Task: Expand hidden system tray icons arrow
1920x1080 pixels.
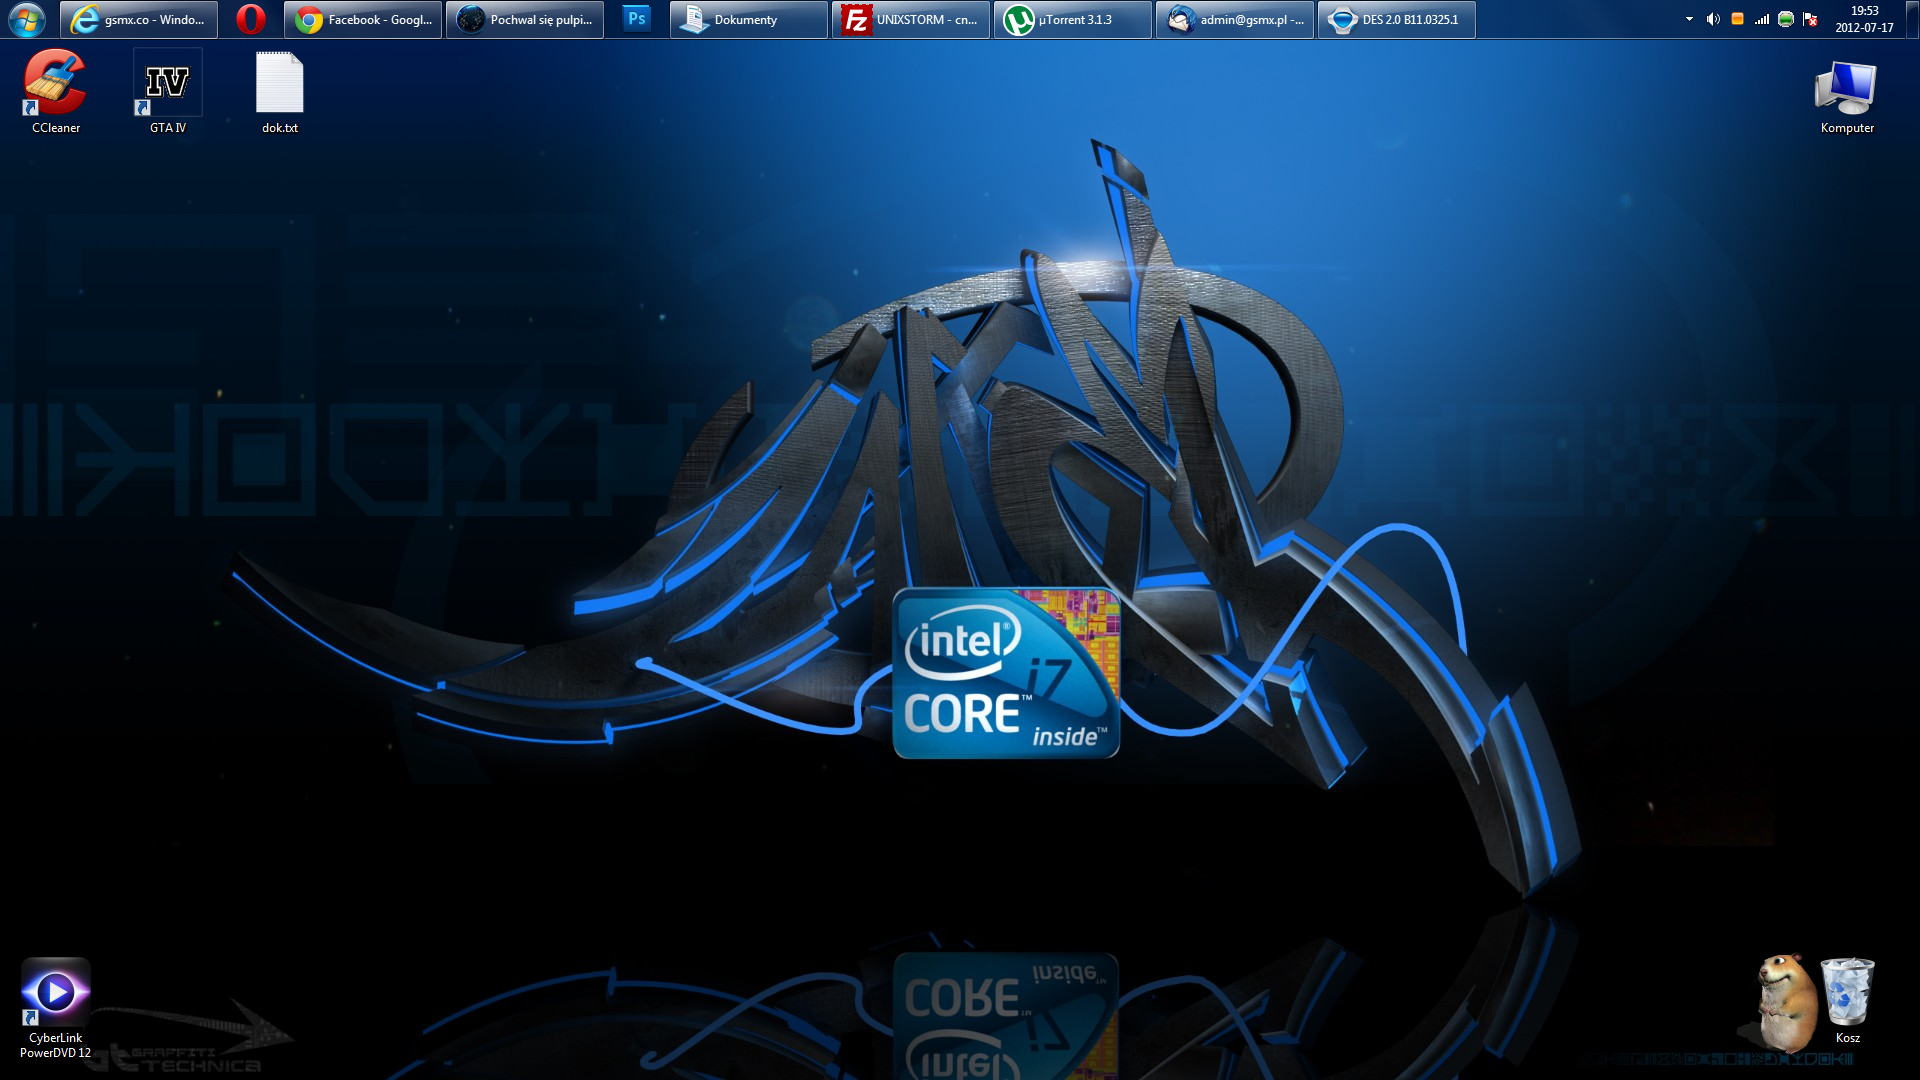Action: [1689, 19]
